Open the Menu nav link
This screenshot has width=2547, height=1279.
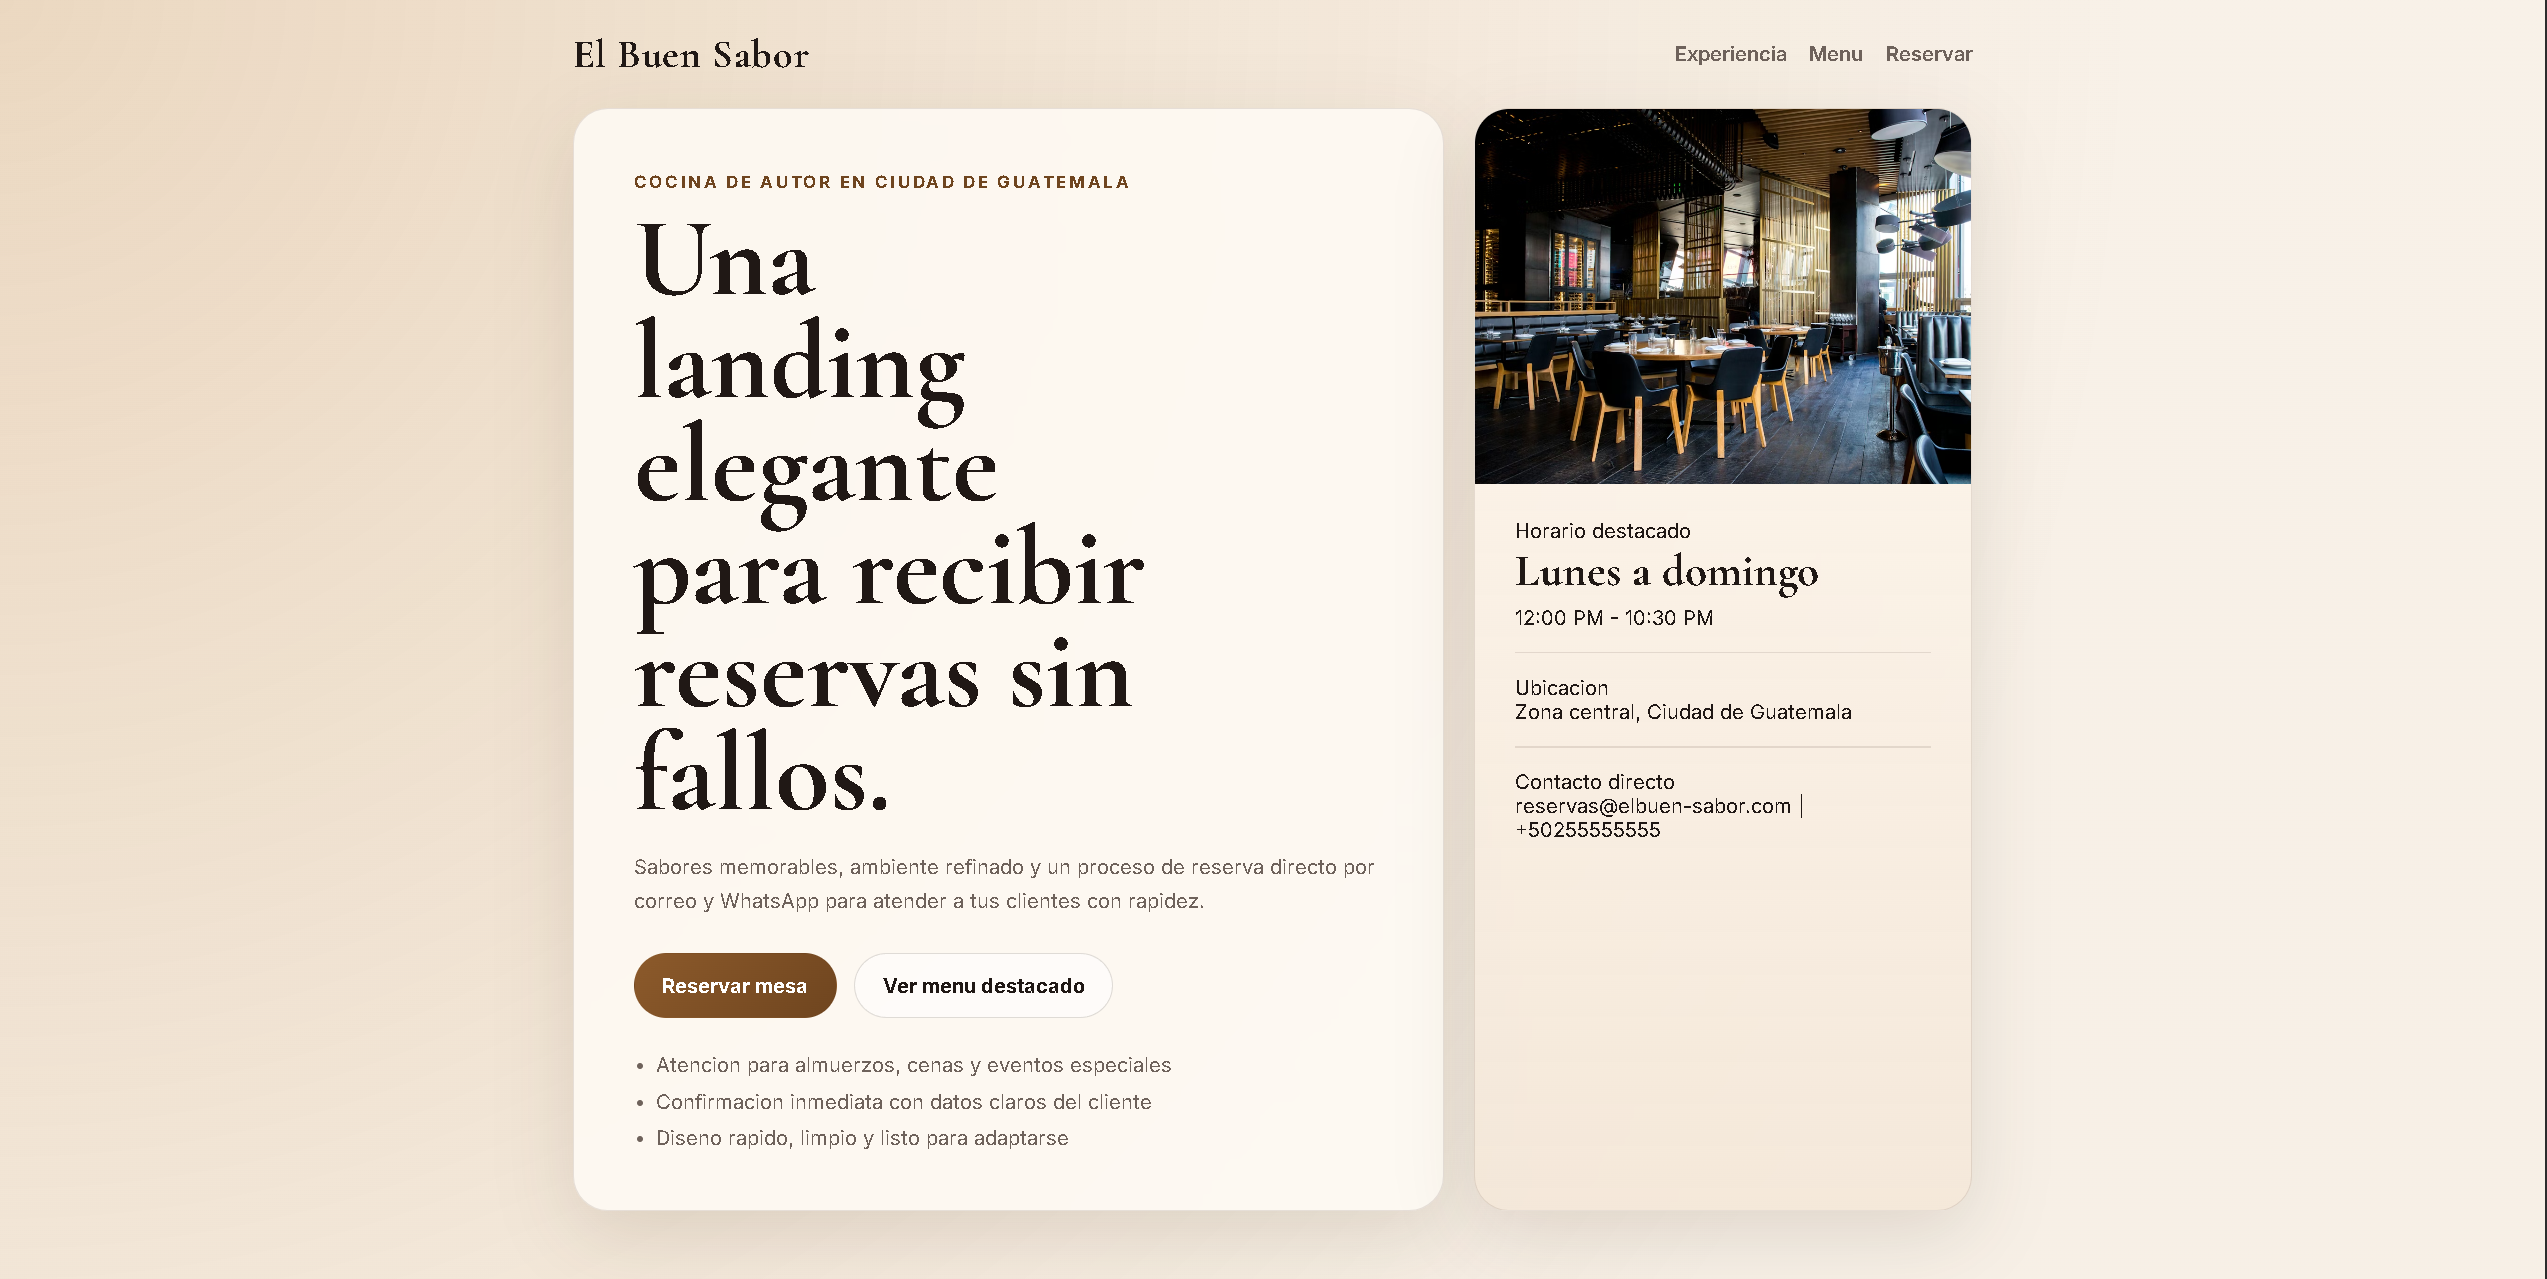(1835, 54)
